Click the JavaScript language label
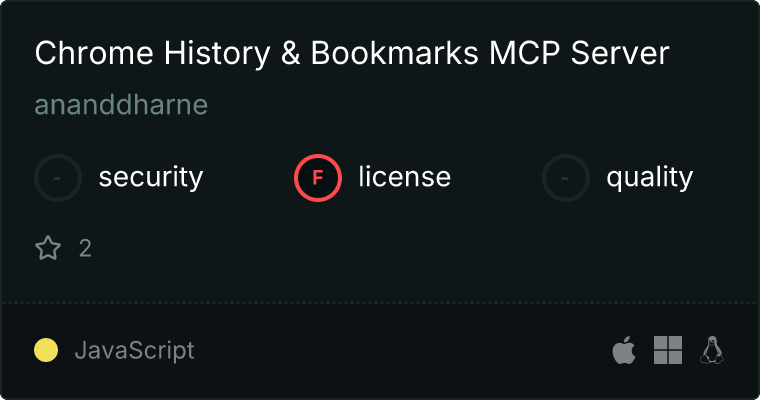Viewport: 760px width, 400px height. coord(135,351)
